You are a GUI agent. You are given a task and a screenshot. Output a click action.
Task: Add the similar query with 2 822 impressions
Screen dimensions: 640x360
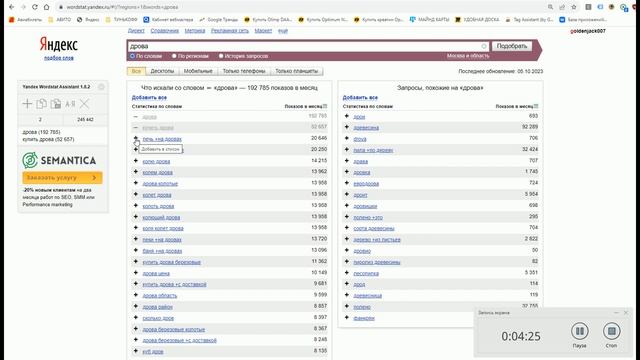click(347, 239)
